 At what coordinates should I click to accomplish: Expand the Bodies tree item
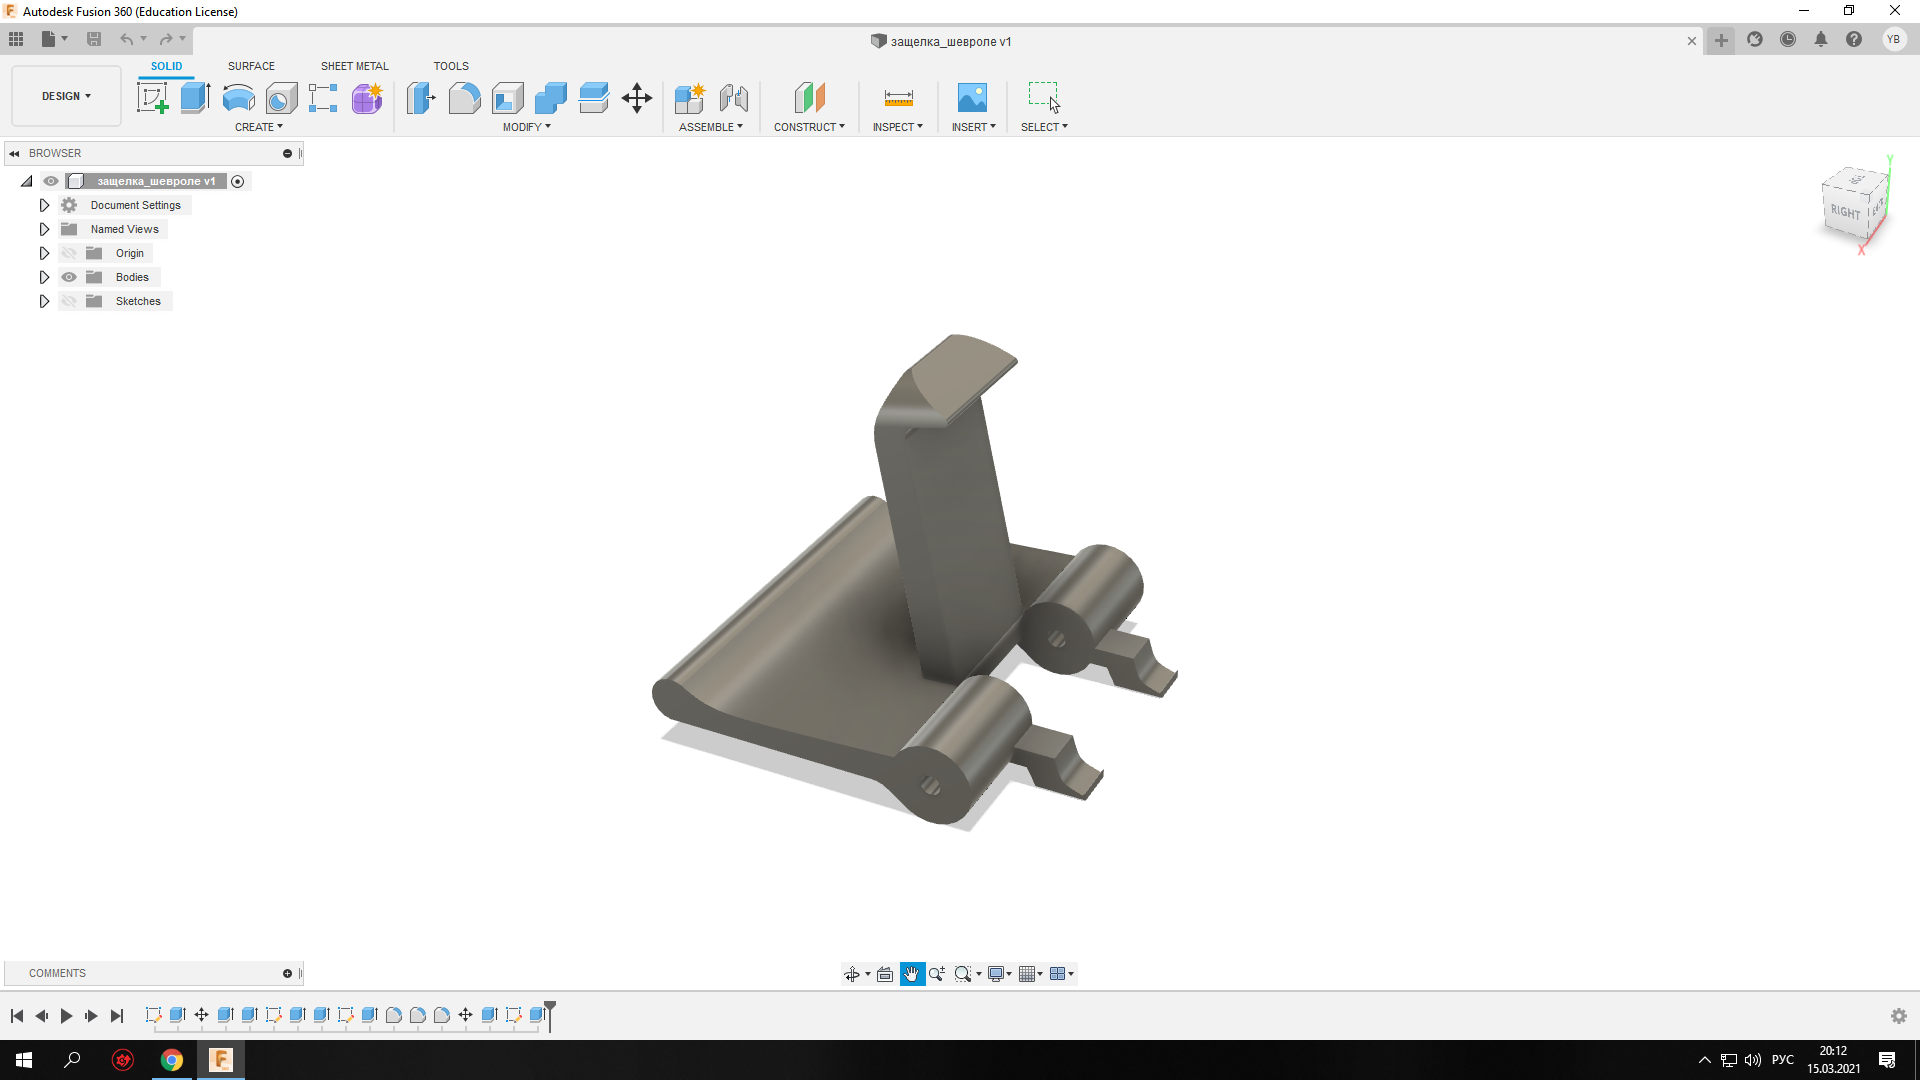point(44,277)
